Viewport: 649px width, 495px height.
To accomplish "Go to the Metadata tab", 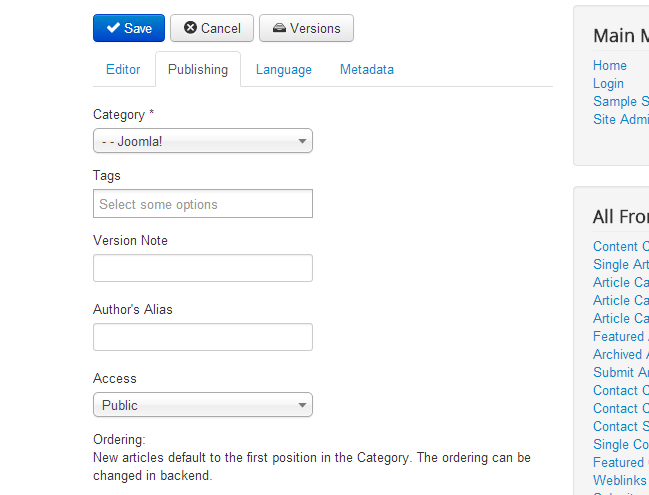I will coord(366,70).
